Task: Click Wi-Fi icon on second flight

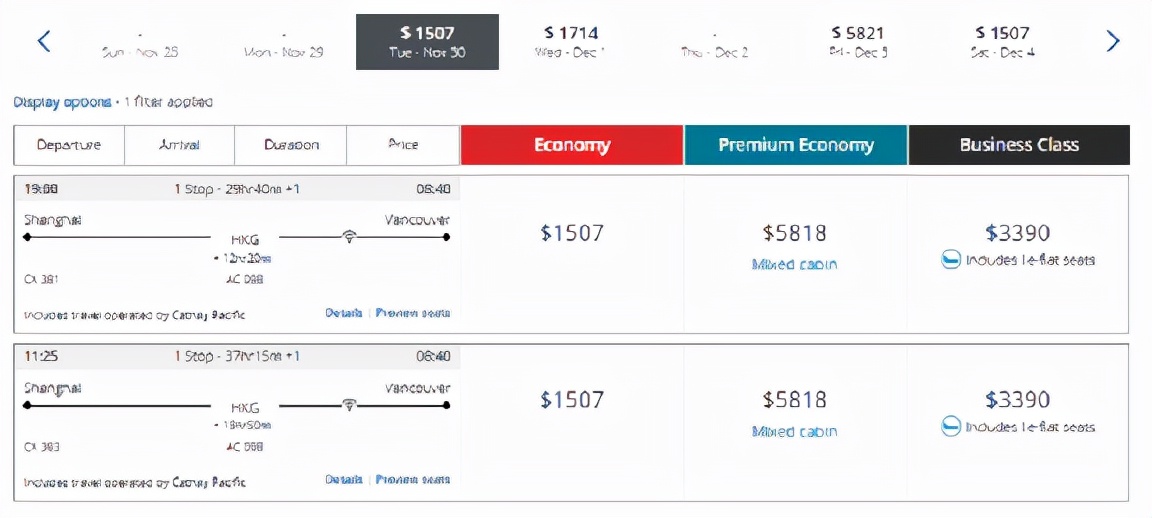Action: click(x=349, y=404)
